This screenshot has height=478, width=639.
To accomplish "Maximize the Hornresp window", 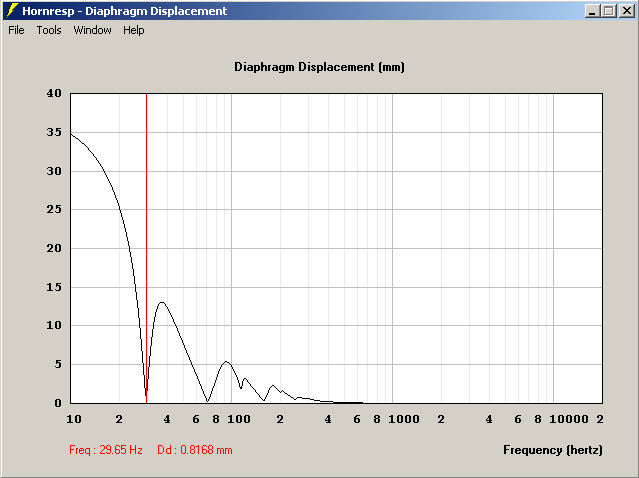I will [609, 11].
